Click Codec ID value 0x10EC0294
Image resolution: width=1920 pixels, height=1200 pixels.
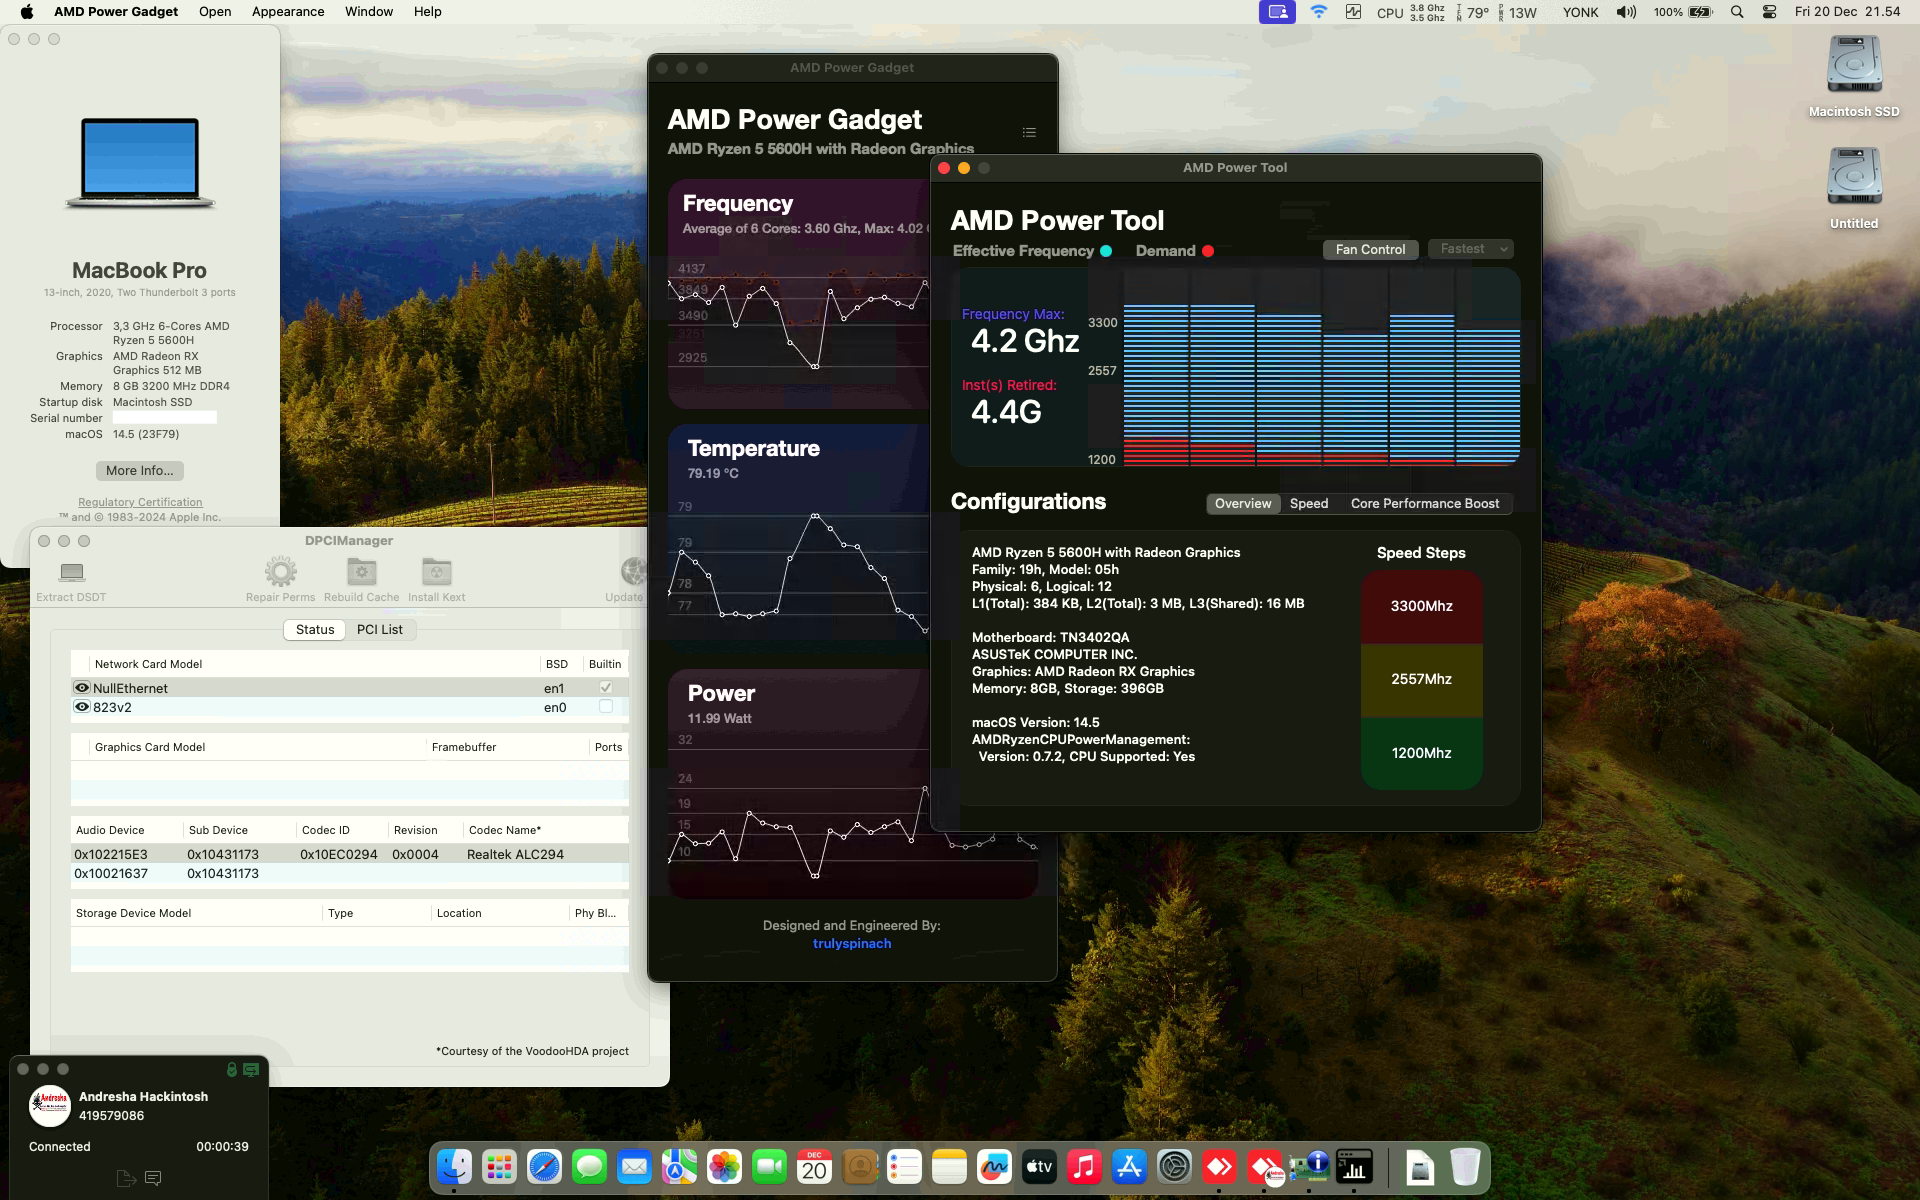tap(339, 854)
